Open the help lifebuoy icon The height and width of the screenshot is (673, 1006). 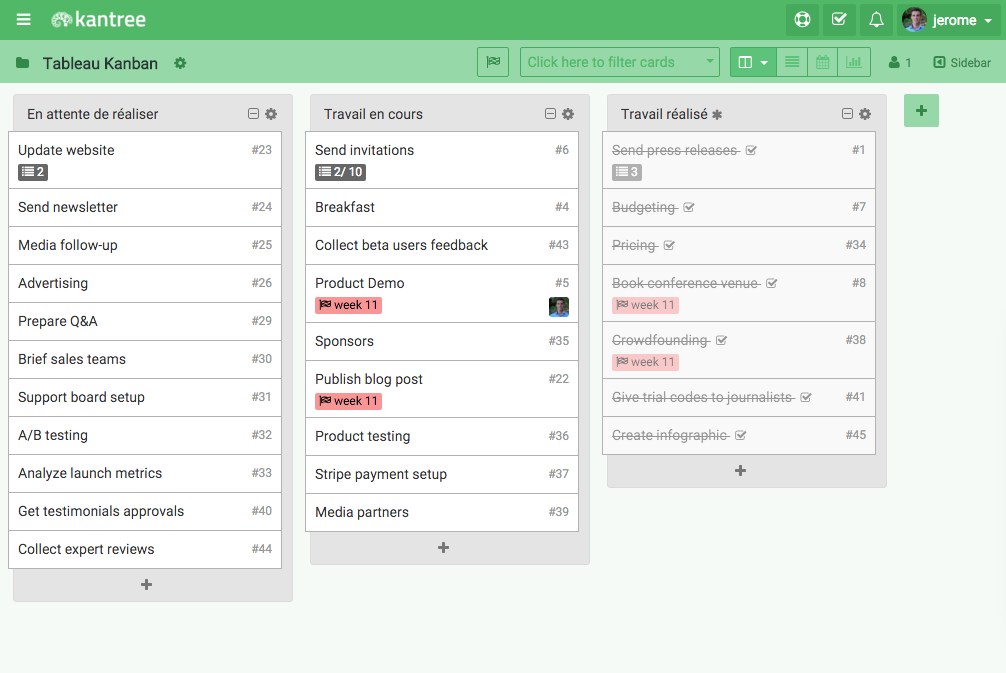(x=802, y=20)
